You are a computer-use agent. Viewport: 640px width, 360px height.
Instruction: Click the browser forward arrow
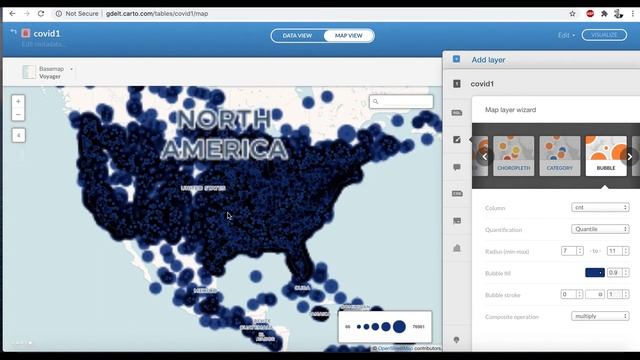tap(27, 13)
